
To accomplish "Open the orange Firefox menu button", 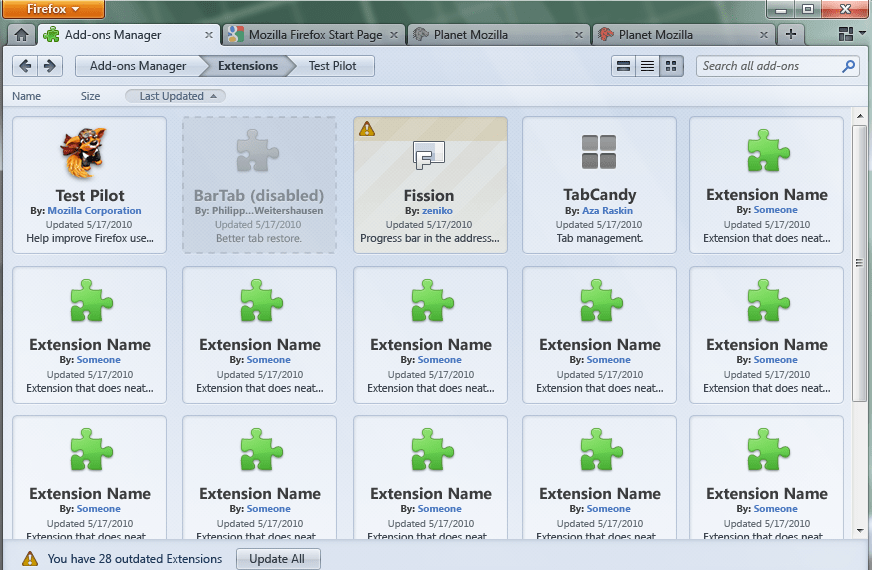I will click(53, 9).
